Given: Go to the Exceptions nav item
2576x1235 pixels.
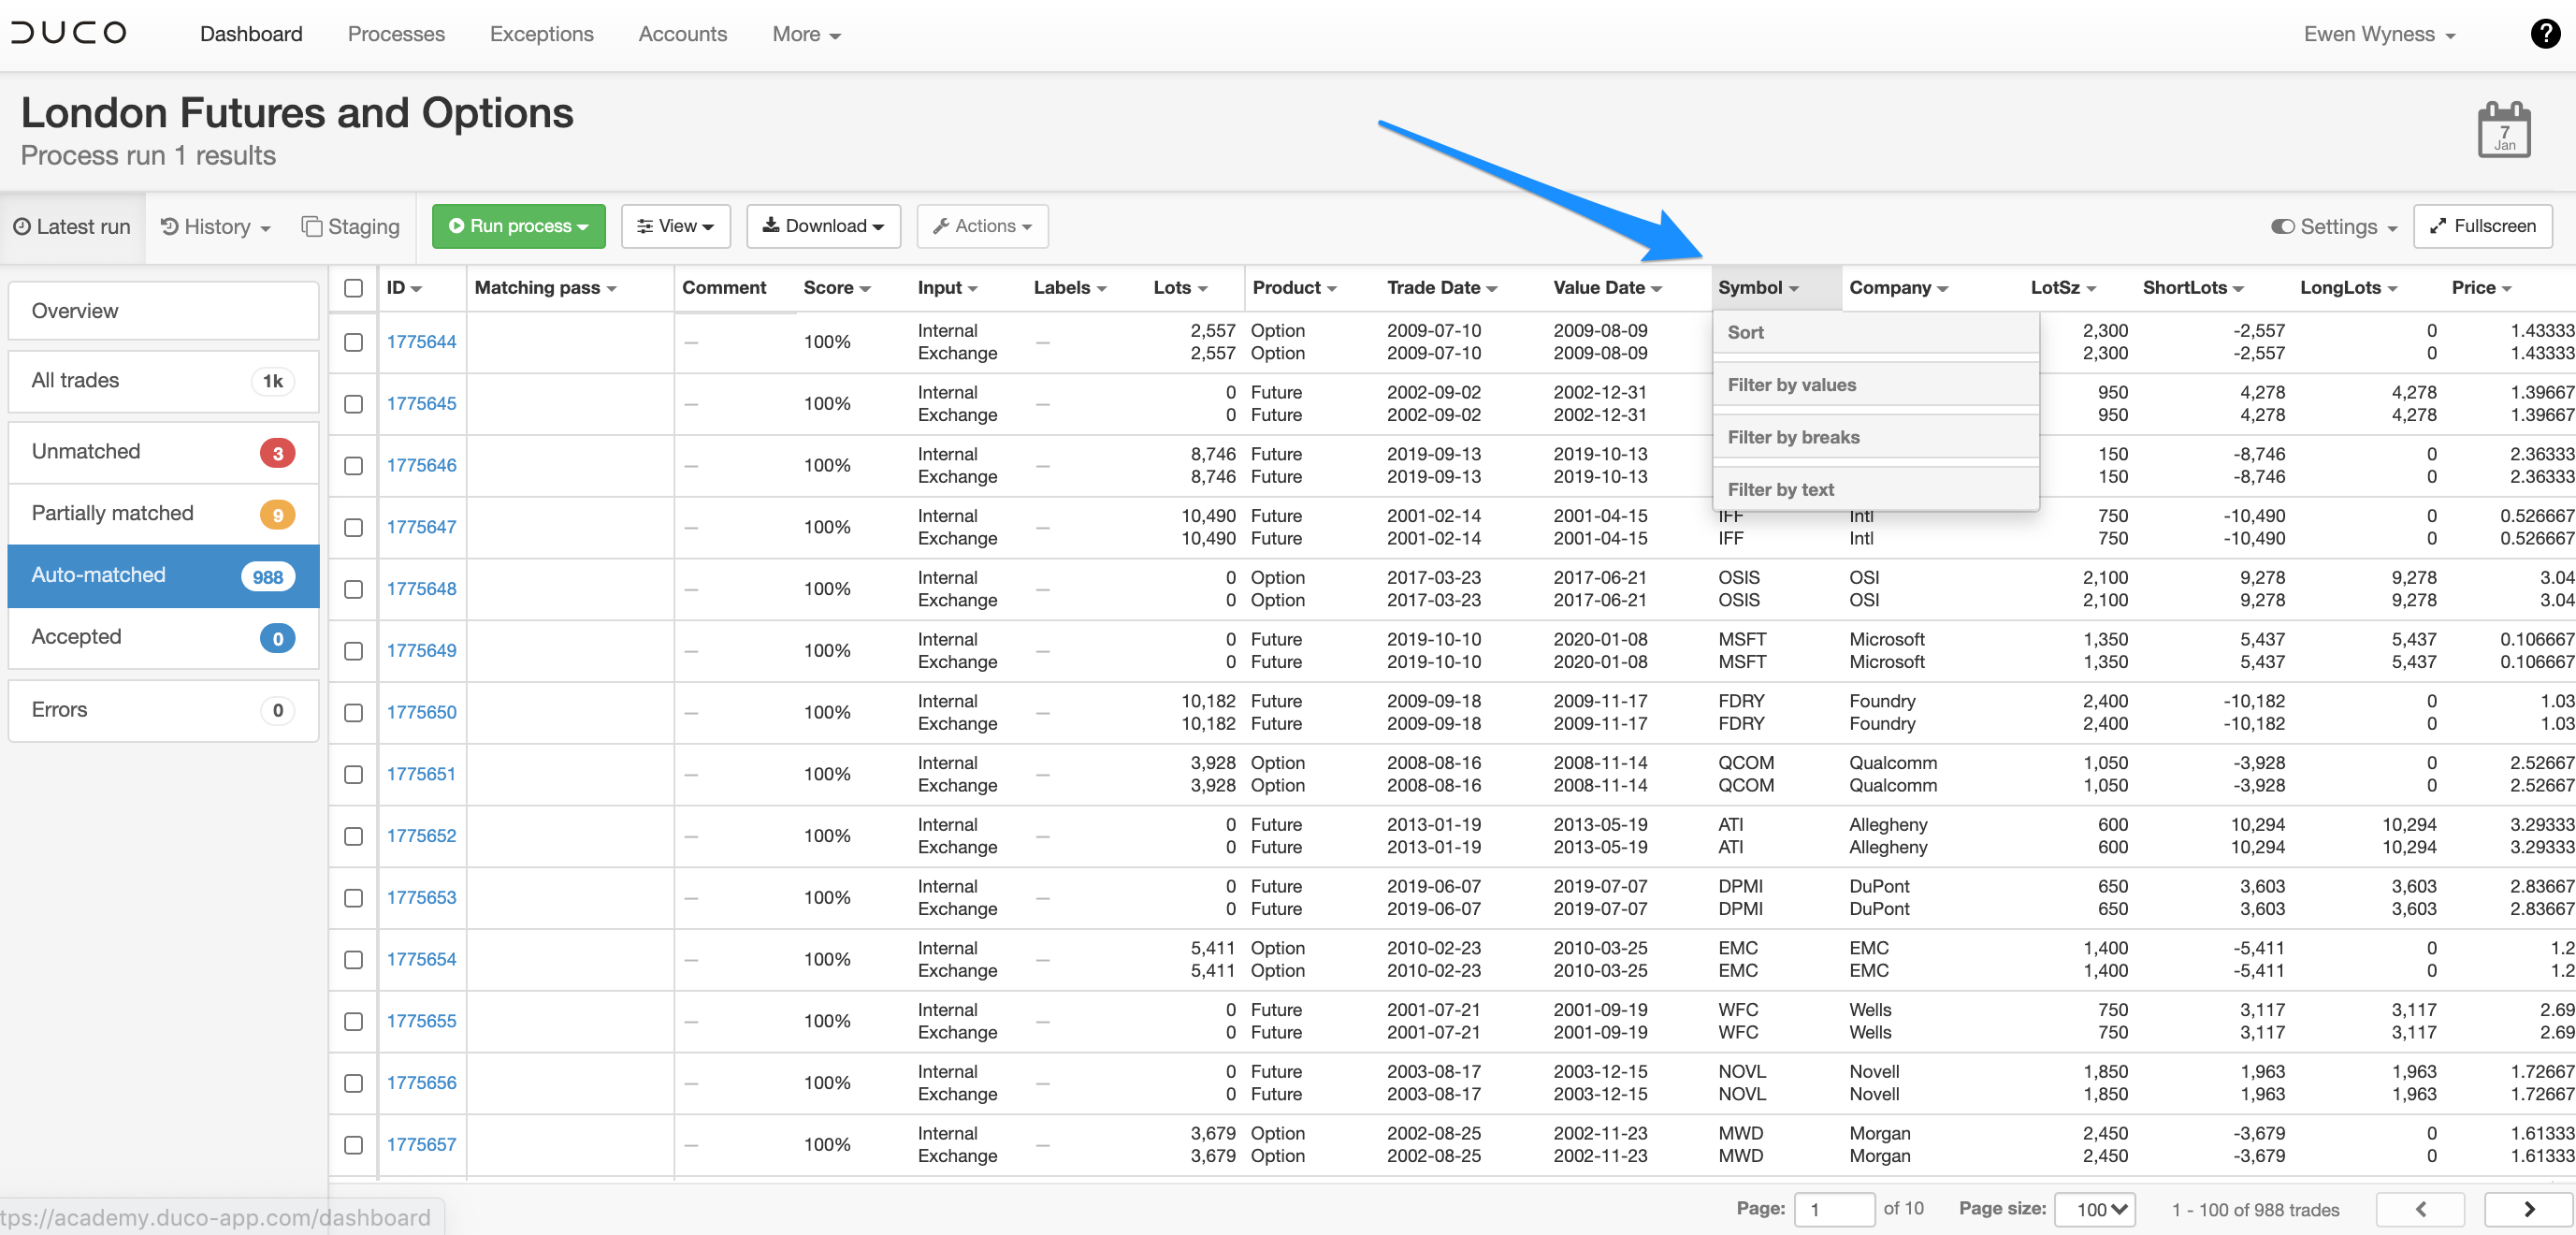Looking at the screenshot, I should [x=541, y=34].
